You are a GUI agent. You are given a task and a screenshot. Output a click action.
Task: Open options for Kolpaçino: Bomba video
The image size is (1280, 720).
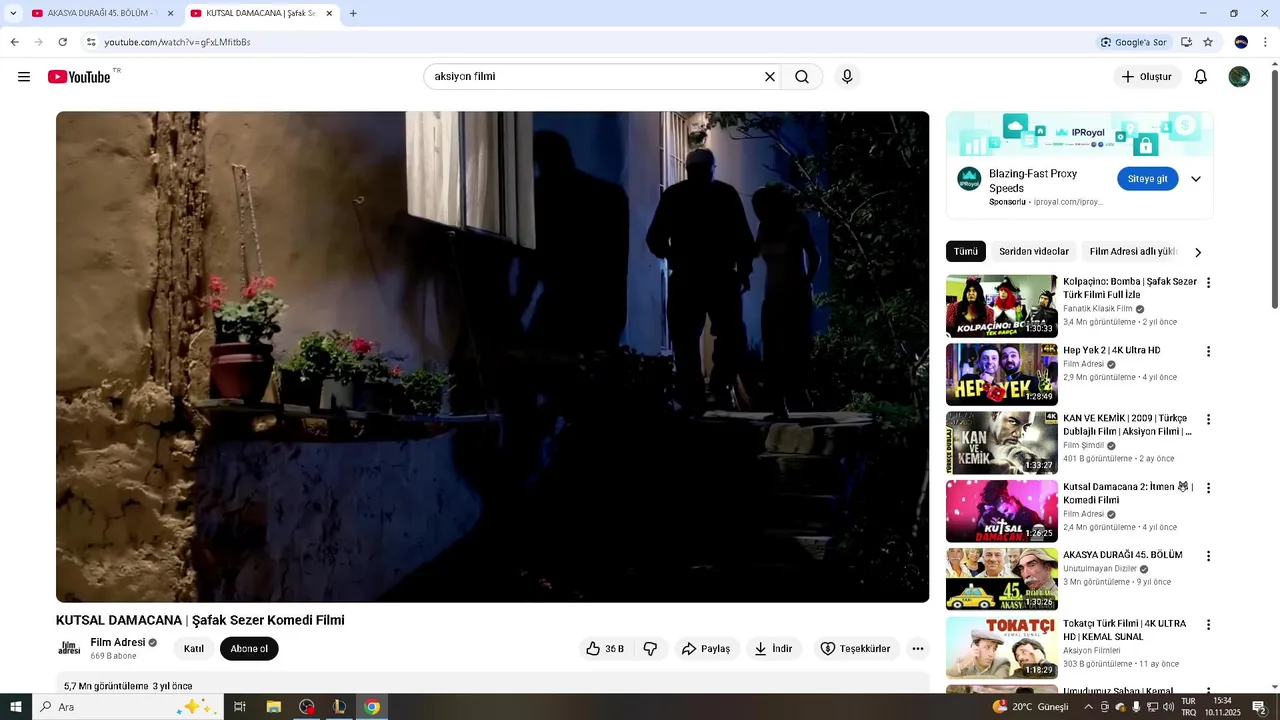click(x=1208, y=283)
